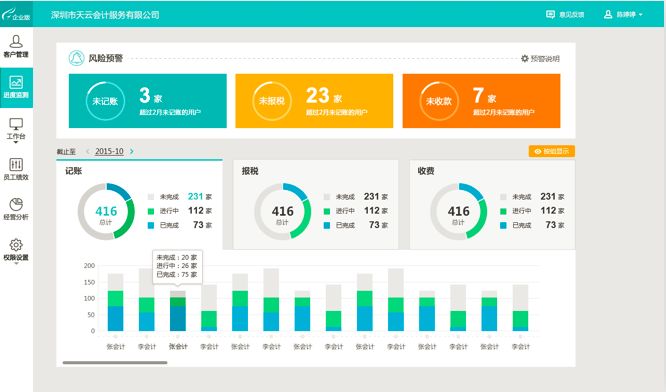Click the 未收款 circle in orange card

(439, 101)
